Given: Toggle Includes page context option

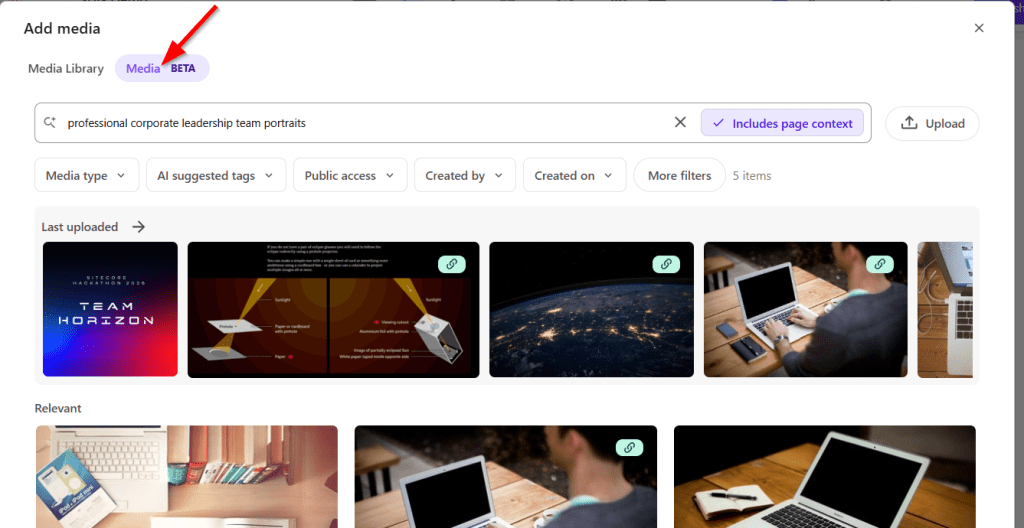Looking at the screenshot, I should (782, 123).
